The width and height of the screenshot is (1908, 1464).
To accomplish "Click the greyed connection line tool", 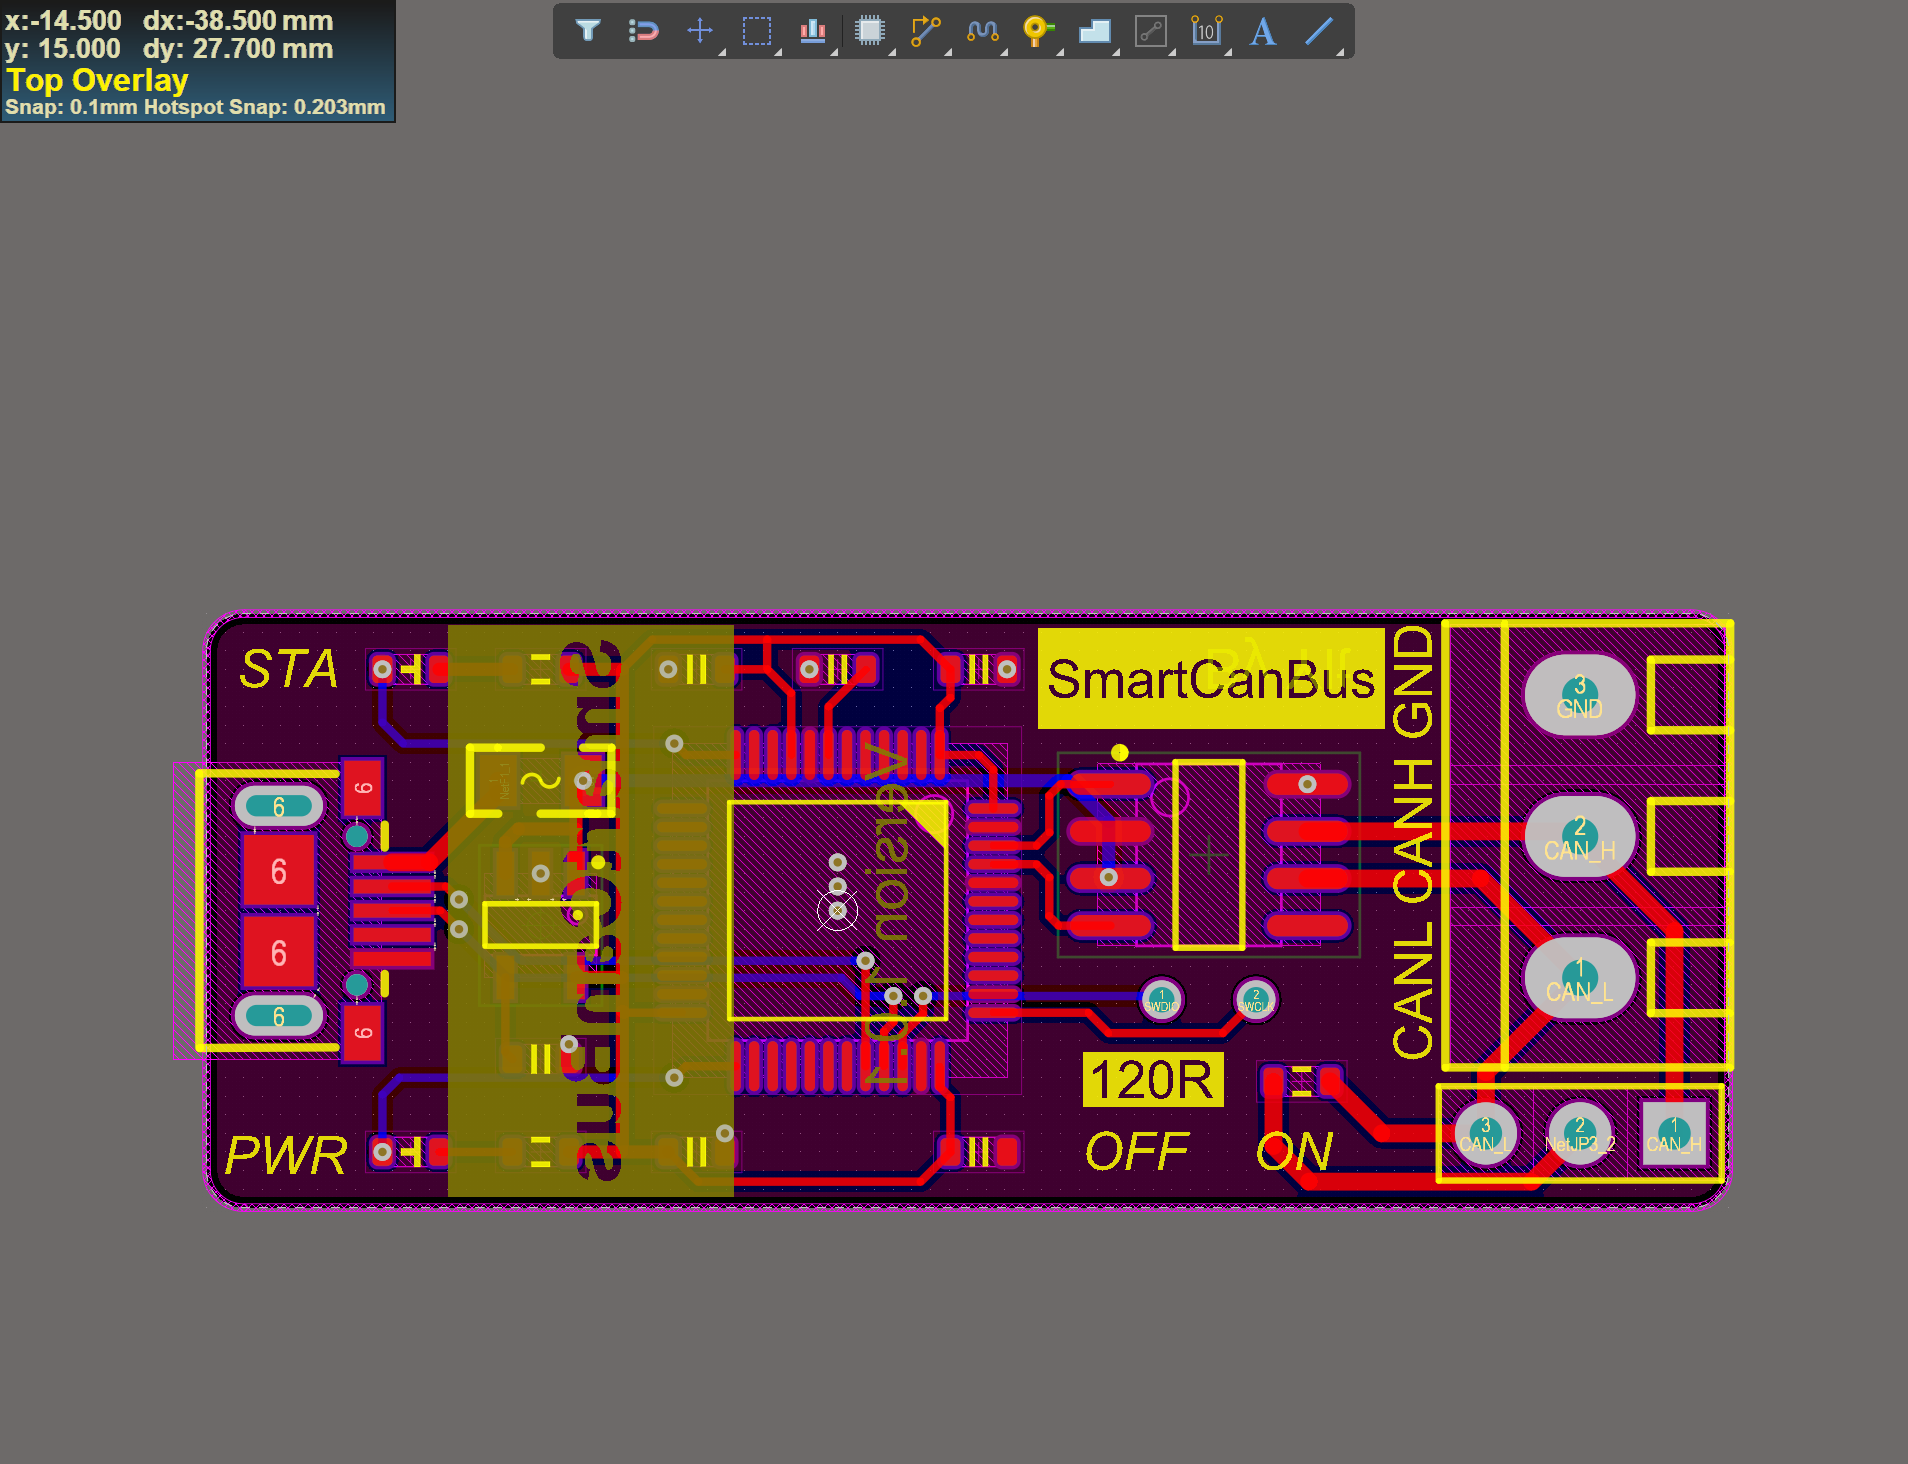I will point(1151,31).
